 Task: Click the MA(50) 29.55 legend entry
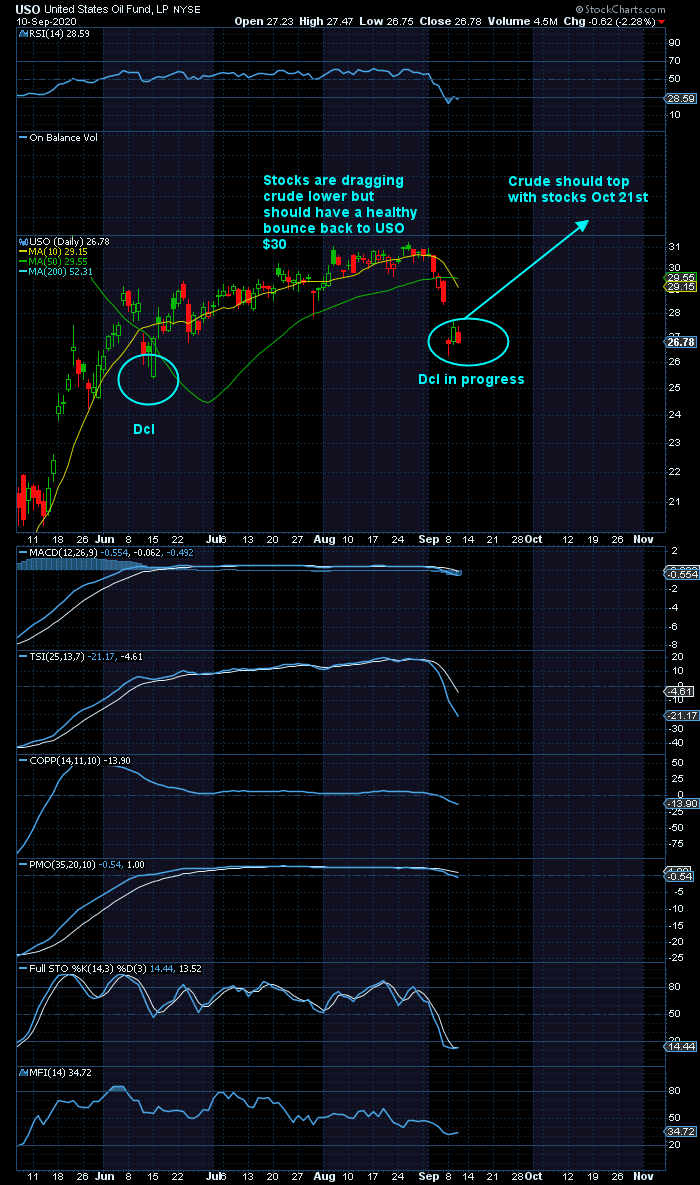[54, 261]
